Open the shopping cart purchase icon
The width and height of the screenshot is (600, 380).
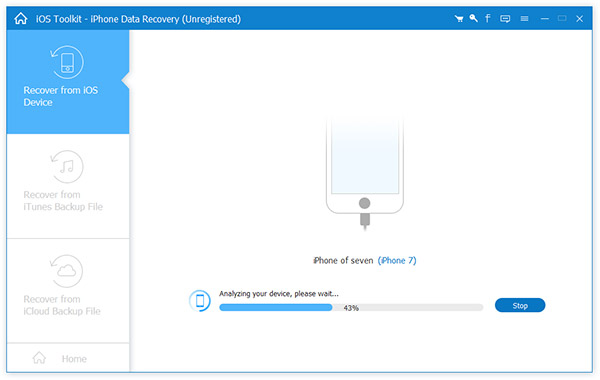pyautogui.click(x=459, y=18)
